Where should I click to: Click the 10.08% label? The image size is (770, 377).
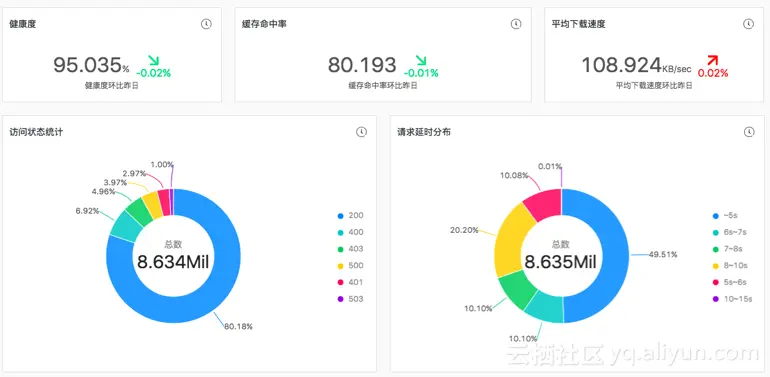(514, 175)
